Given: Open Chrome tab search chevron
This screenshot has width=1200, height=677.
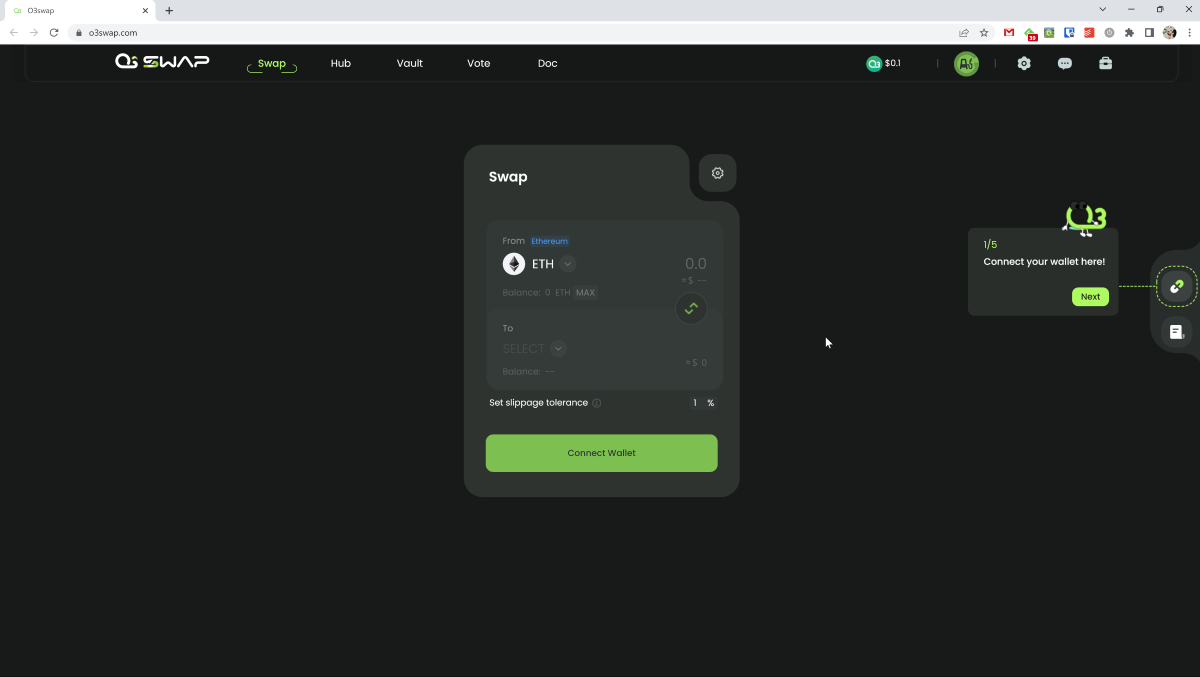Looking at the screenshot, I should 1103,10.
